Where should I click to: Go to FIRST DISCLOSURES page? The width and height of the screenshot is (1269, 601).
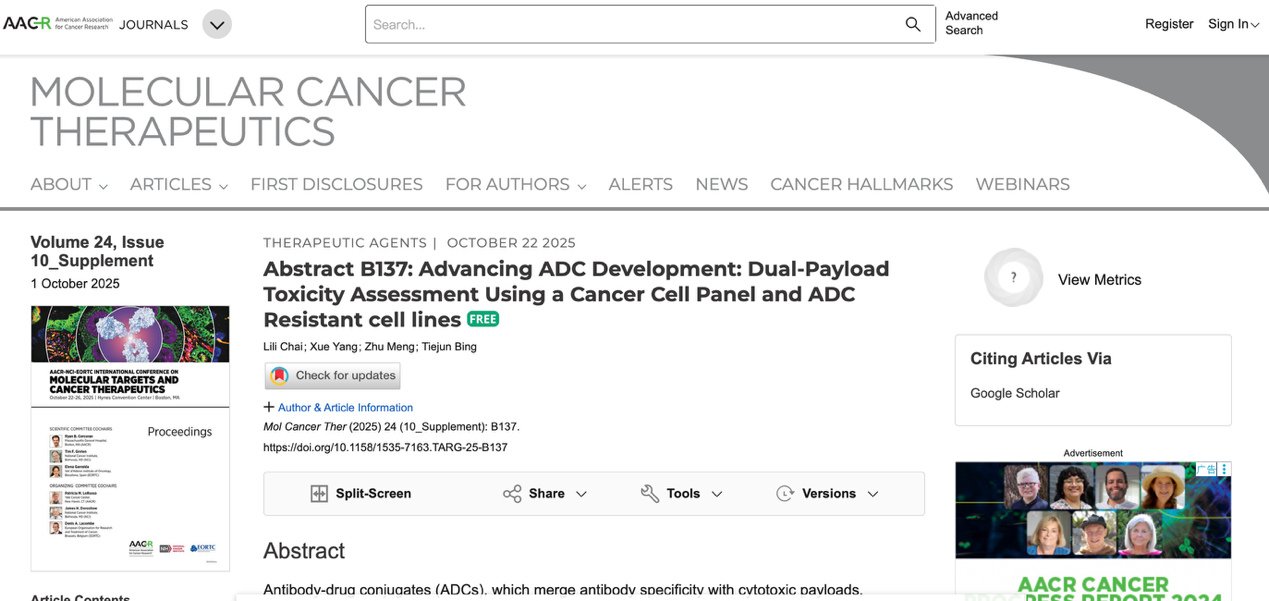point(336,185)
